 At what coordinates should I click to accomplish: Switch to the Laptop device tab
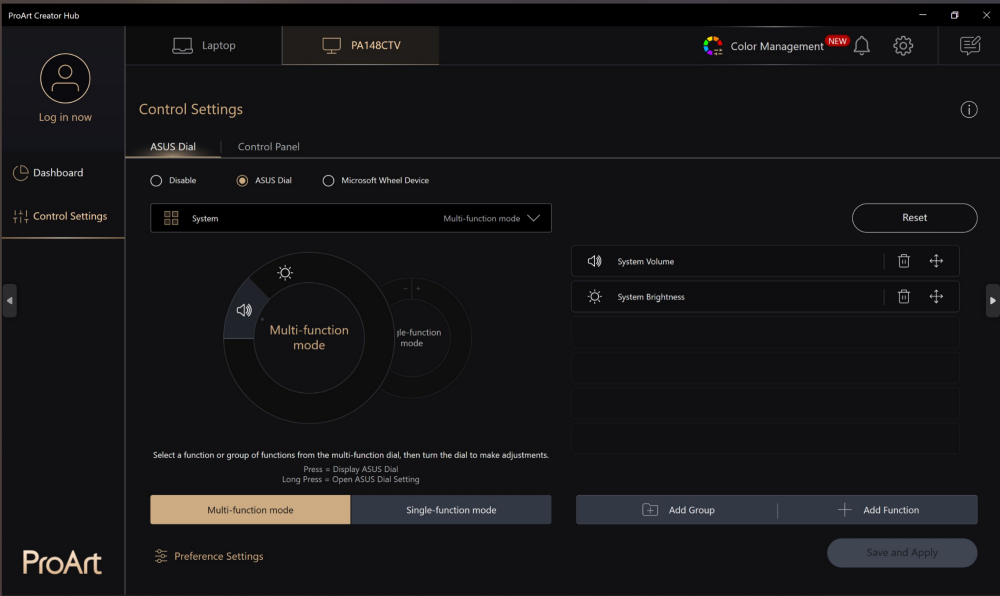coord(203,45)
